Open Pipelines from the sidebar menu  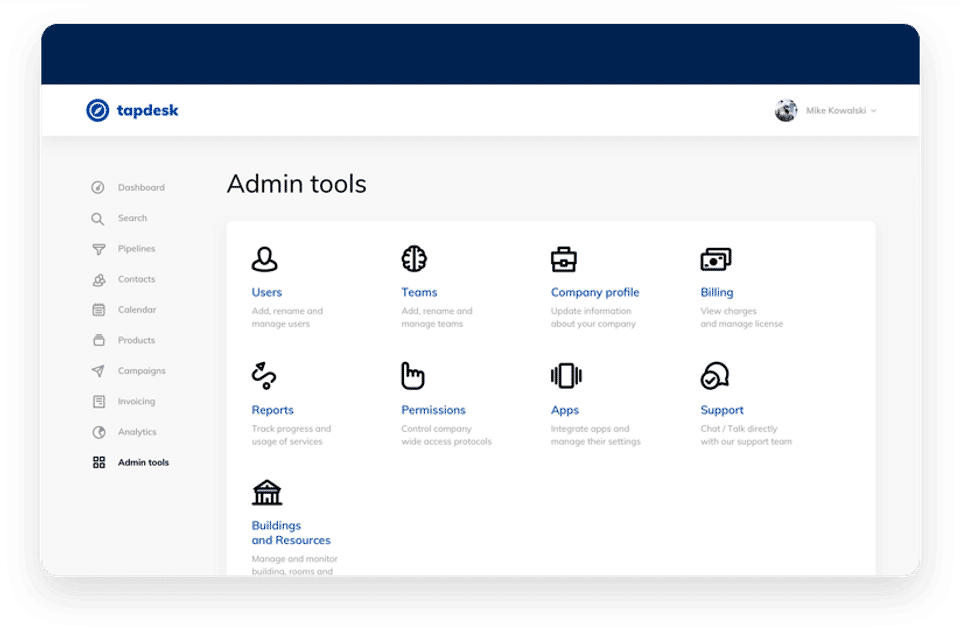[x=136, y=249]
